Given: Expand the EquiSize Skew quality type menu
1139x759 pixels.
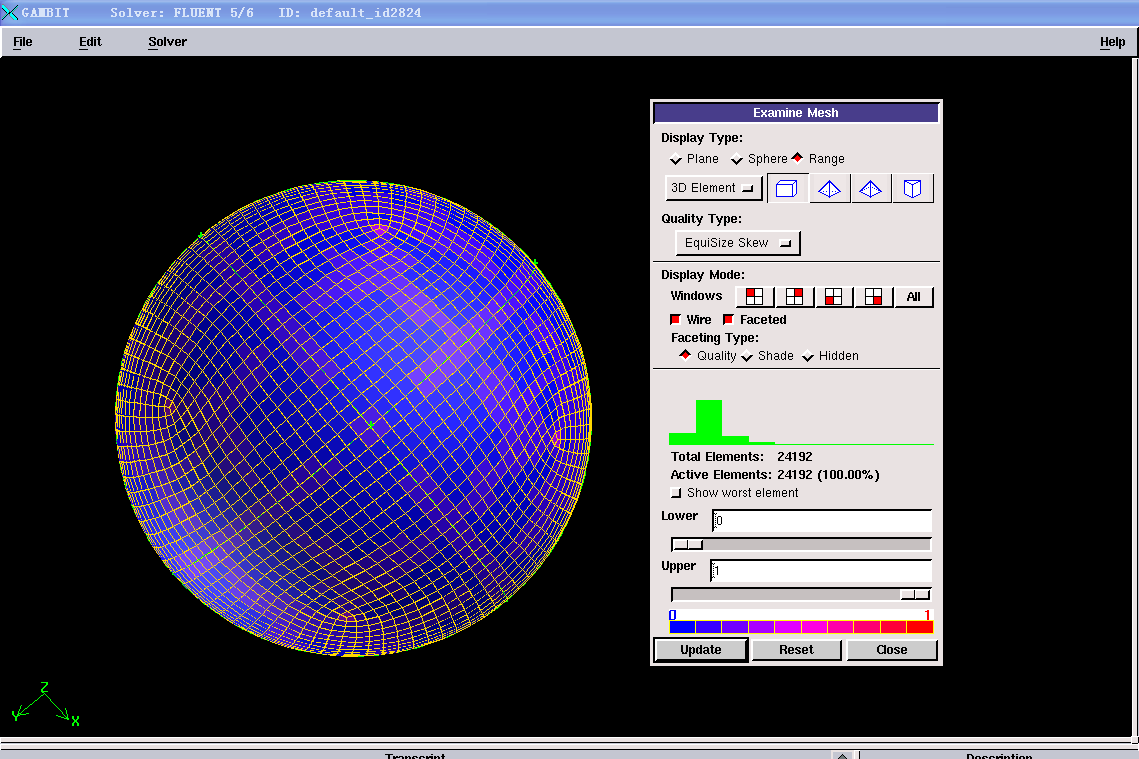Looking at the screenshot, I should [737, 243].
